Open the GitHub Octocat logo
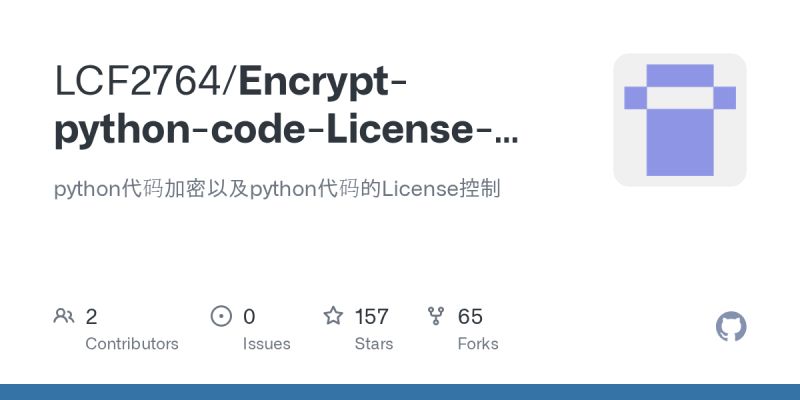Image resolution: width=800 pixels, height=400 pixels. (731, 326)
